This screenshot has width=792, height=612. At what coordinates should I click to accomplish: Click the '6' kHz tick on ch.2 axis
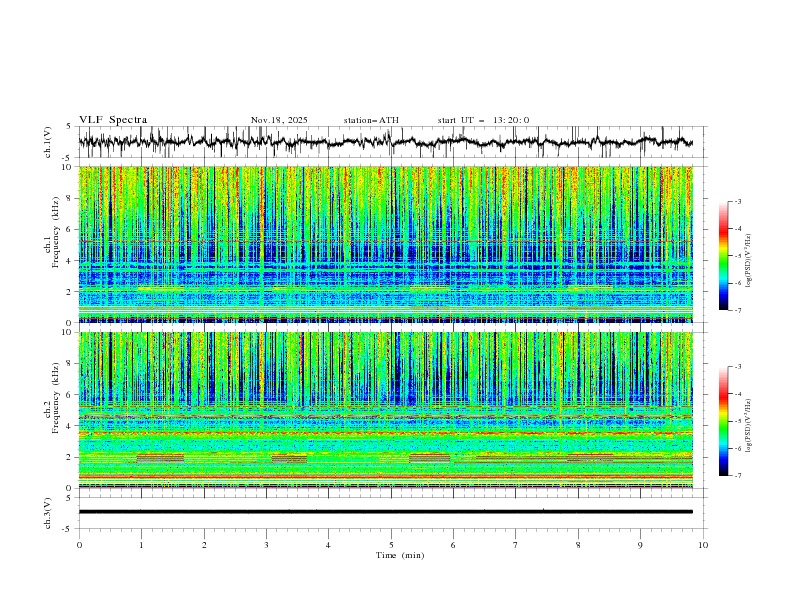[x=71, y=394]
